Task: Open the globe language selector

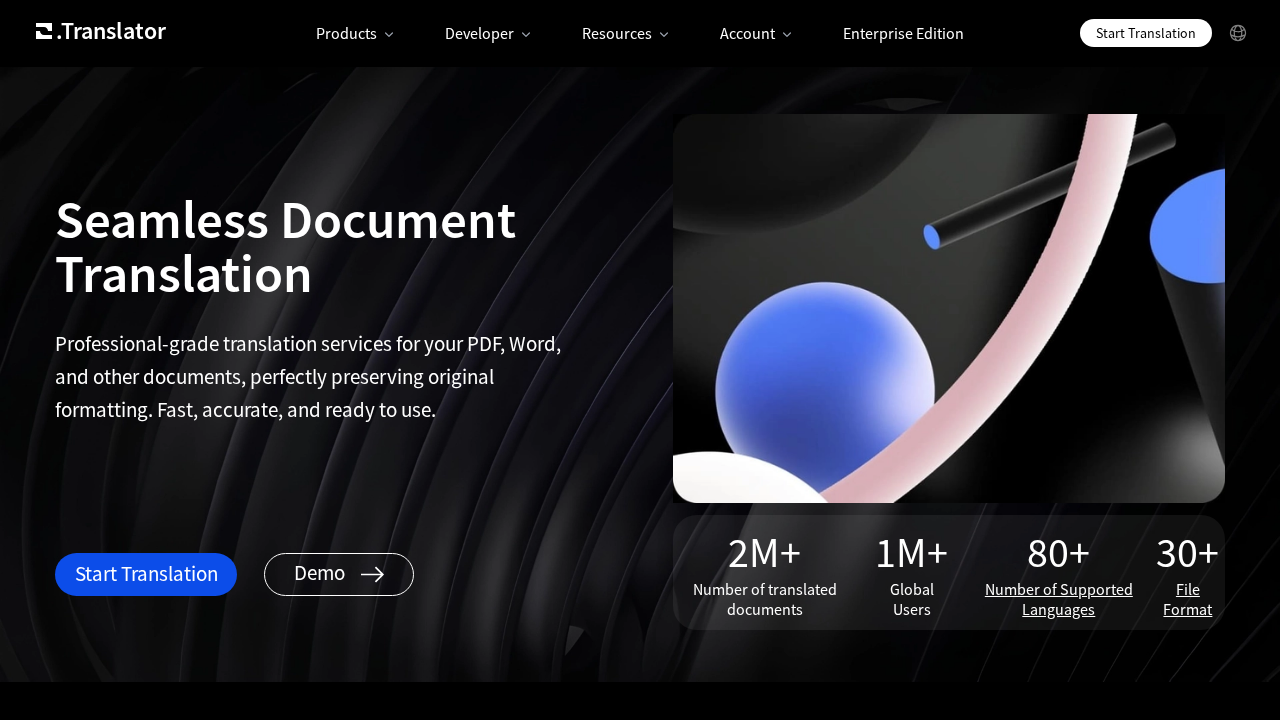Action: click(1238, 33)
